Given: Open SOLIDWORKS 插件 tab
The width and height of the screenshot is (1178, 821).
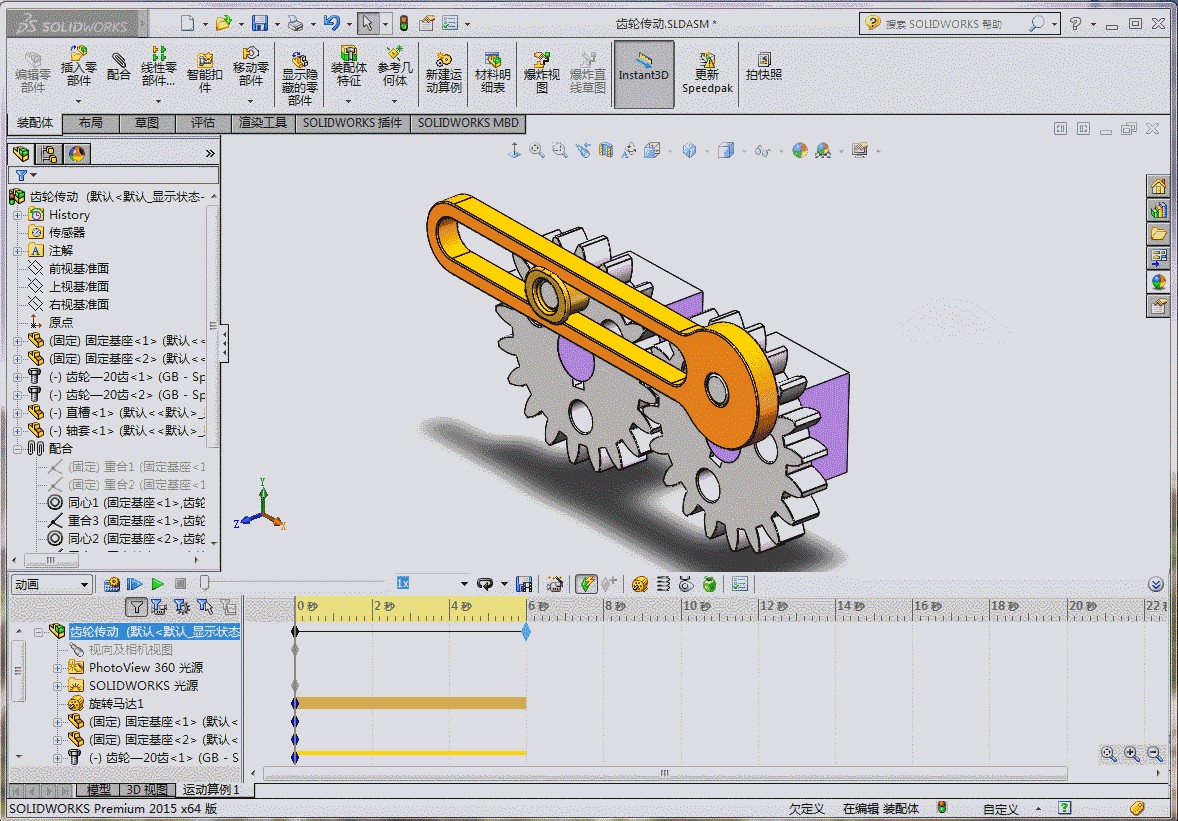Looking at the screenshot, I should pyautogui.click(x=352, y=122).
